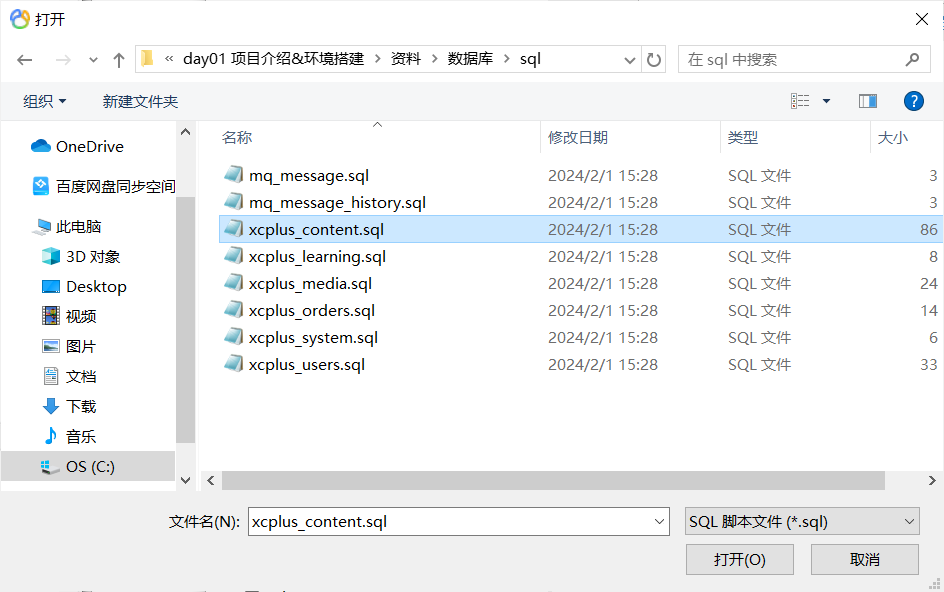Navigate to 资料 in the breadcrumb
This screenshot has height=592, width=944.
coord(406,59)
